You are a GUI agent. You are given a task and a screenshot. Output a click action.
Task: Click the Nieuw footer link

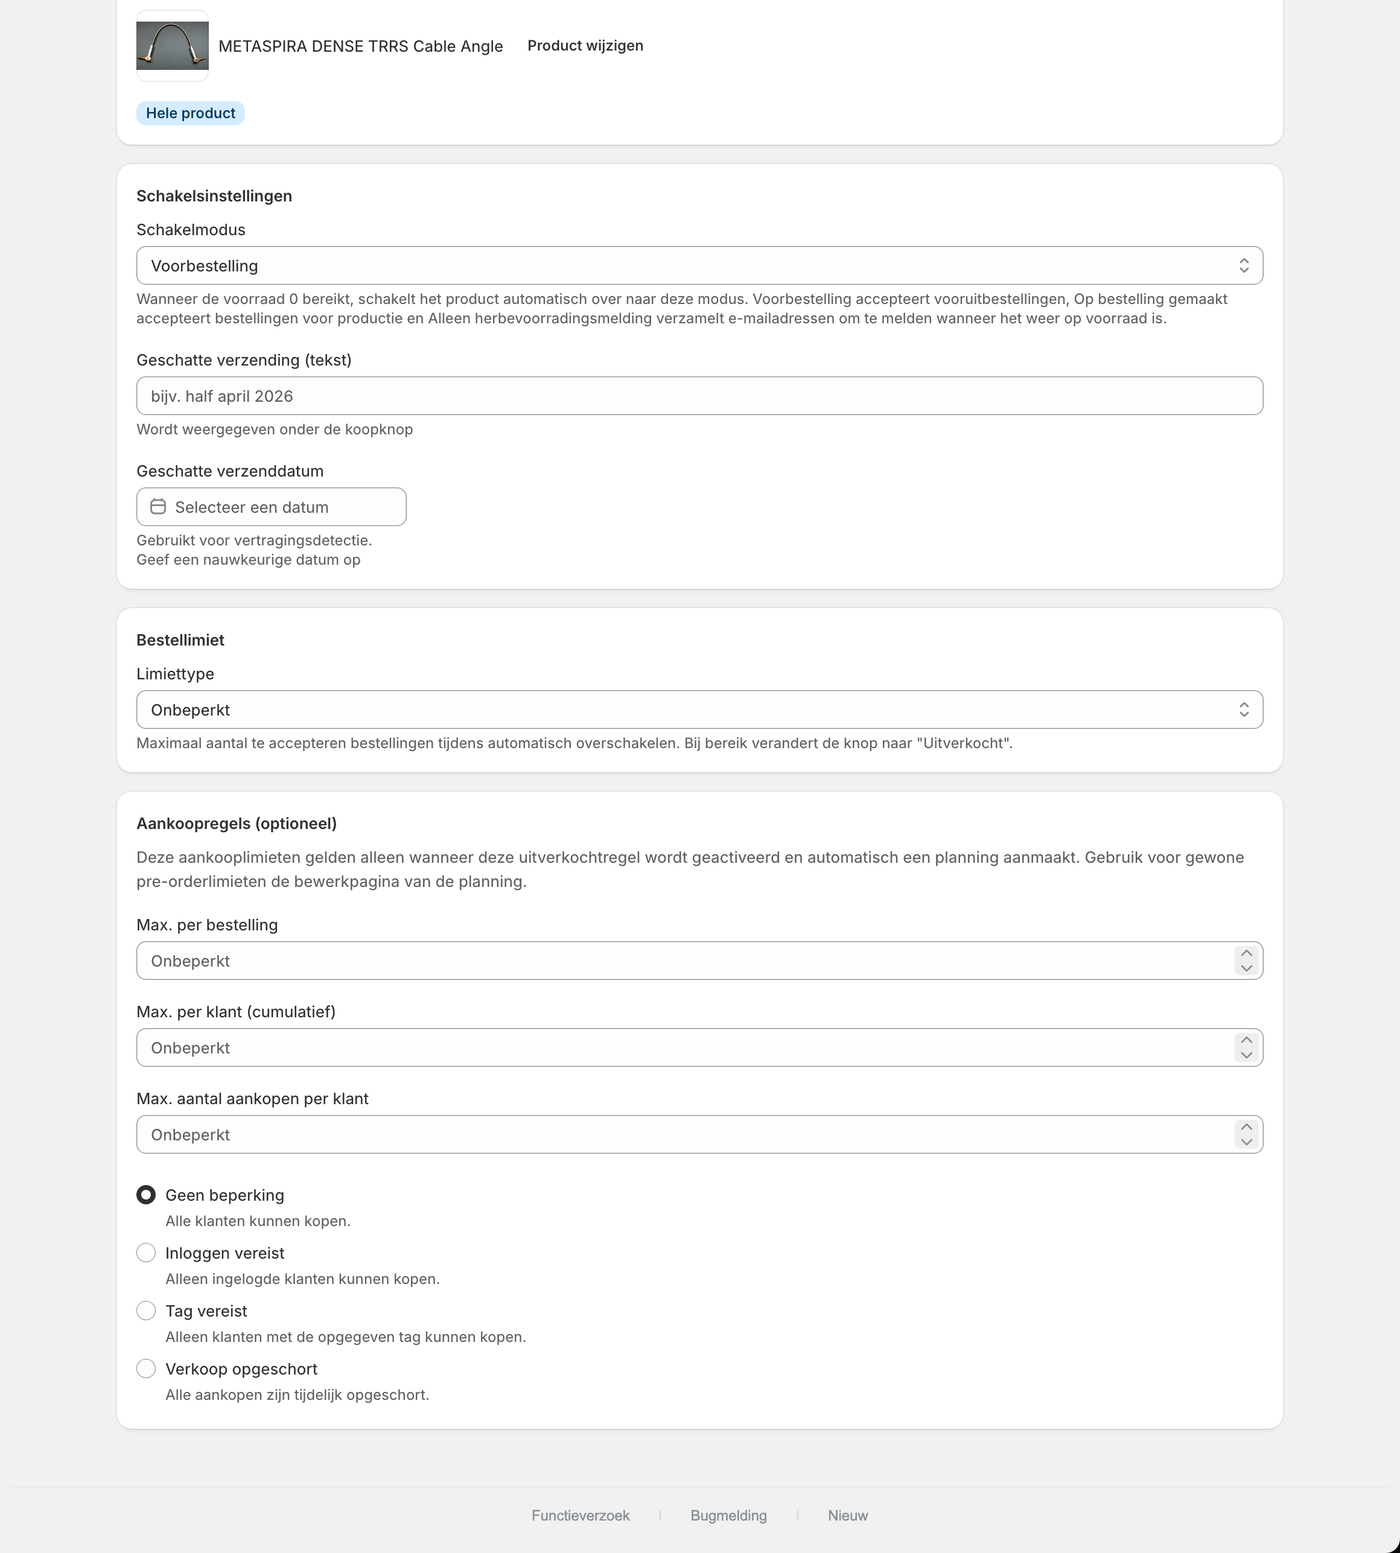pyautogui.click(x=848, y=1516)
